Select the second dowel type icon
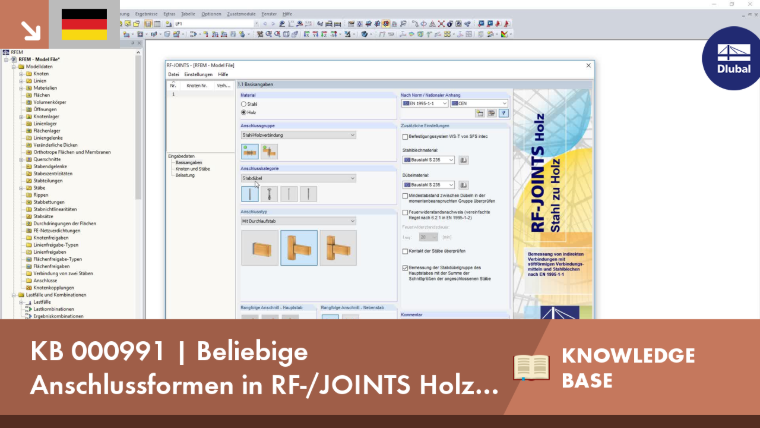 (269, 194)
